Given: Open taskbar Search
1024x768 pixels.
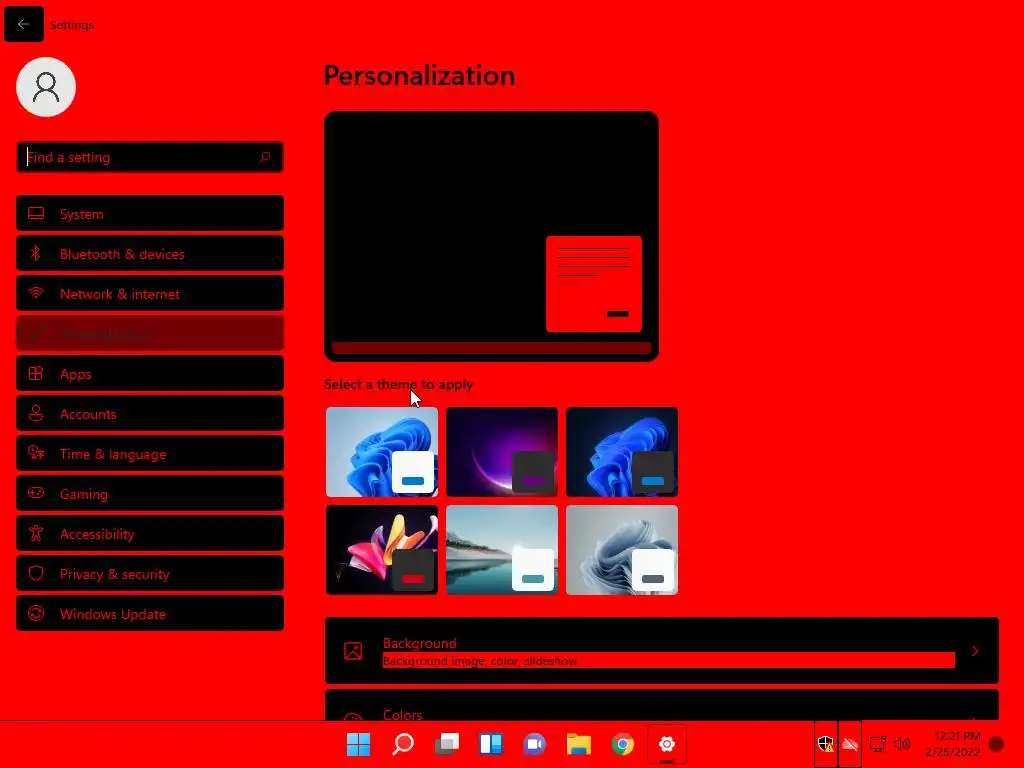Looking at the screenshot, I should (403, 744).
